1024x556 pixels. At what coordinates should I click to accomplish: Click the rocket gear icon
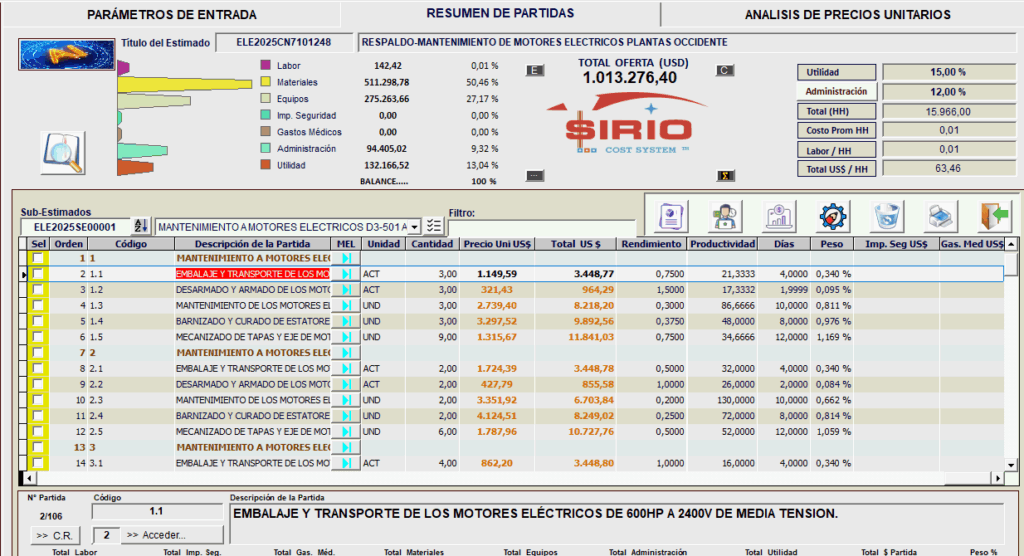[833, 216]
